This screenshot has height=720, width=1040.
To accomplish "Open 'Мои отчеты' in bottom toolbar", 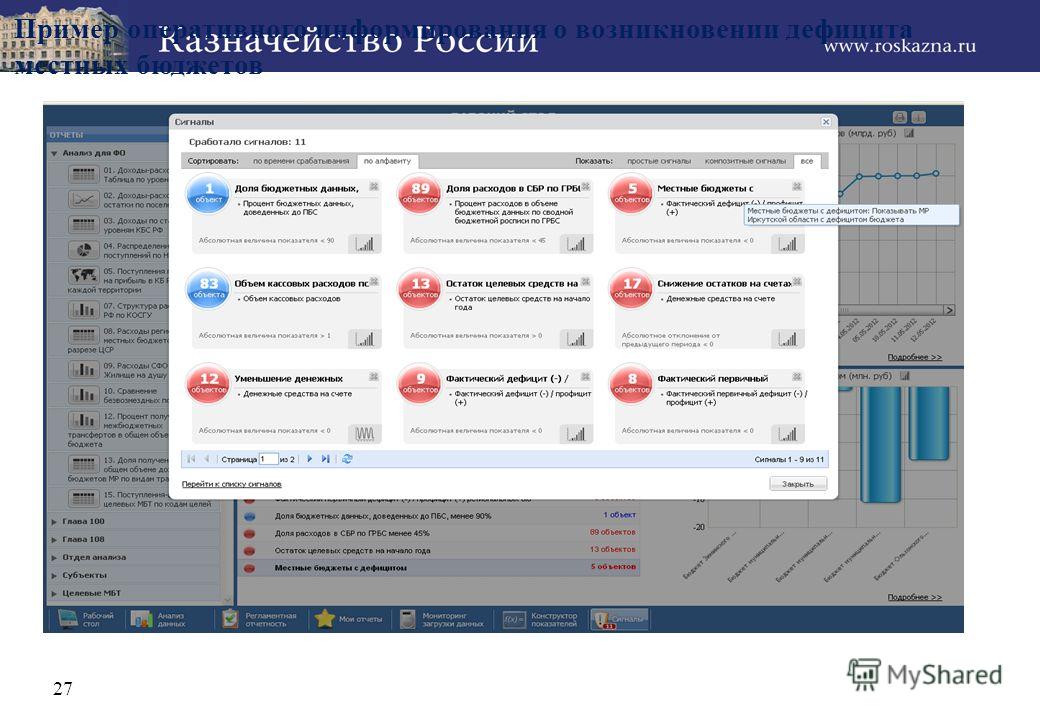I will coord(349,619).
